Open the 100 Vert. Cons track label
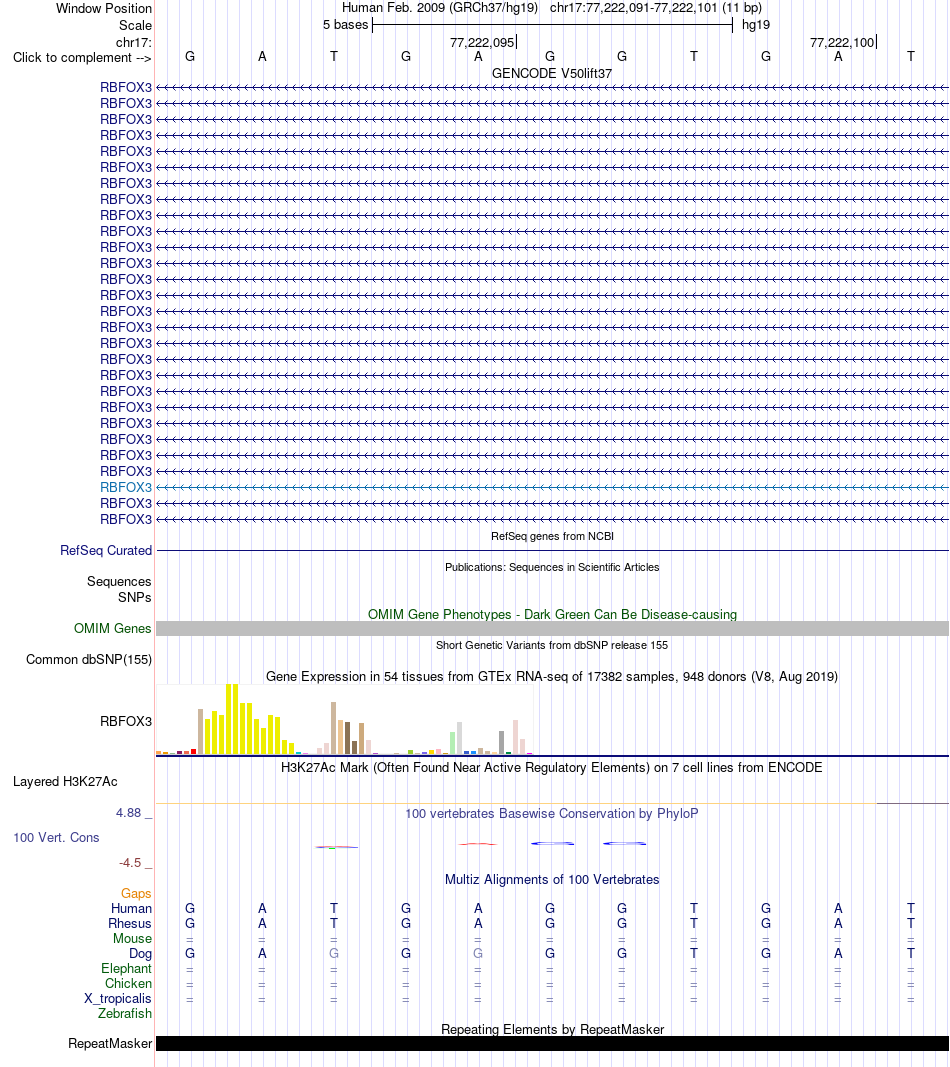This screenshot has height=1067, width=950. point(56,838)
